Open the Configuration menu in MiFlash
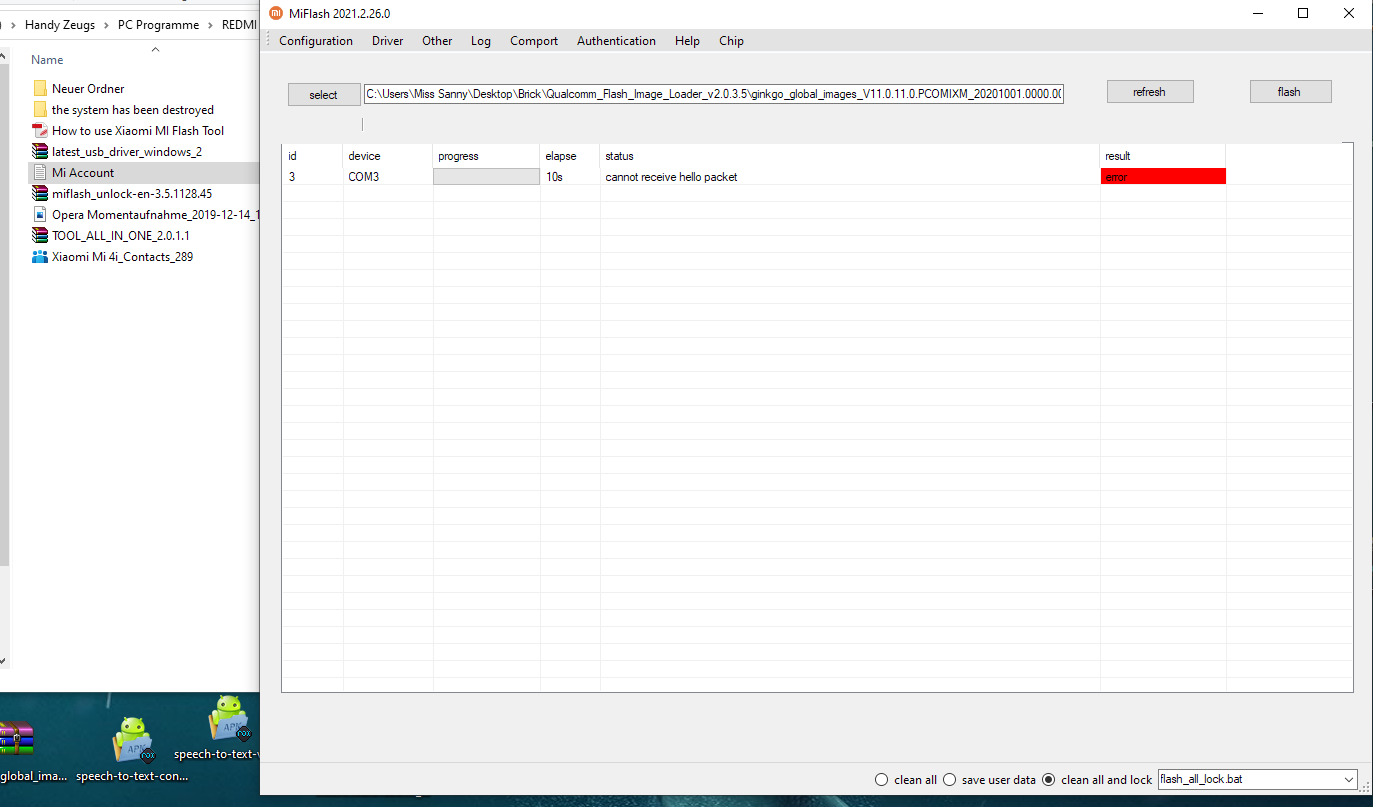 [315, 41]
